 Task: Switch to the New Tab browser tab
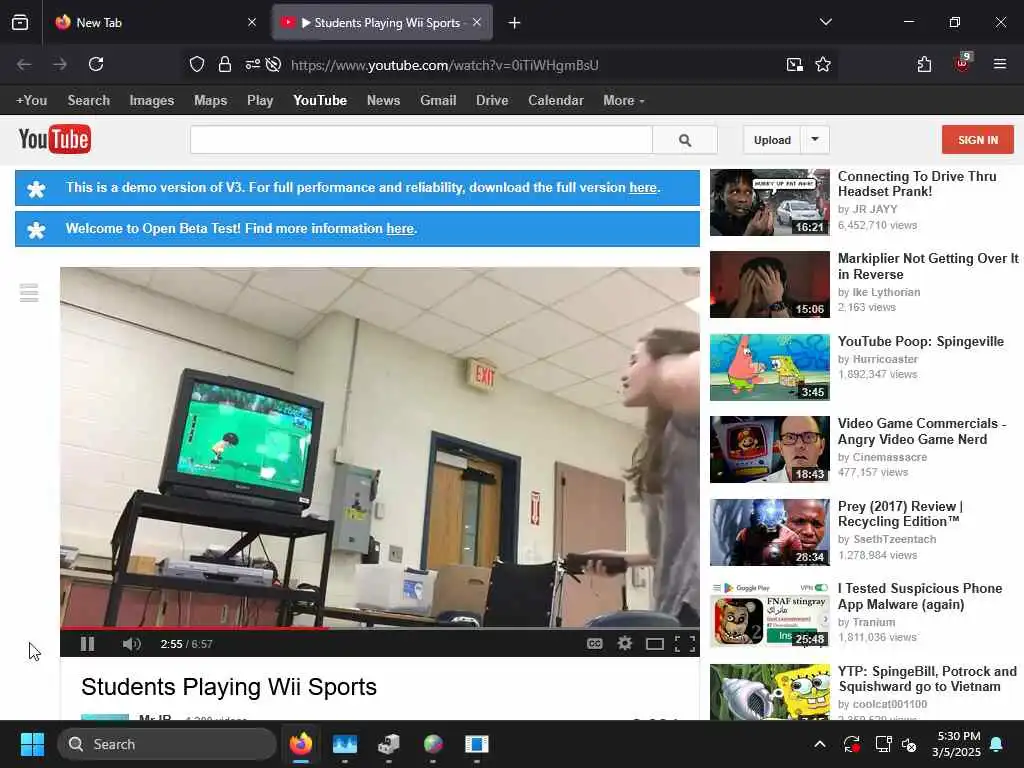155,22
